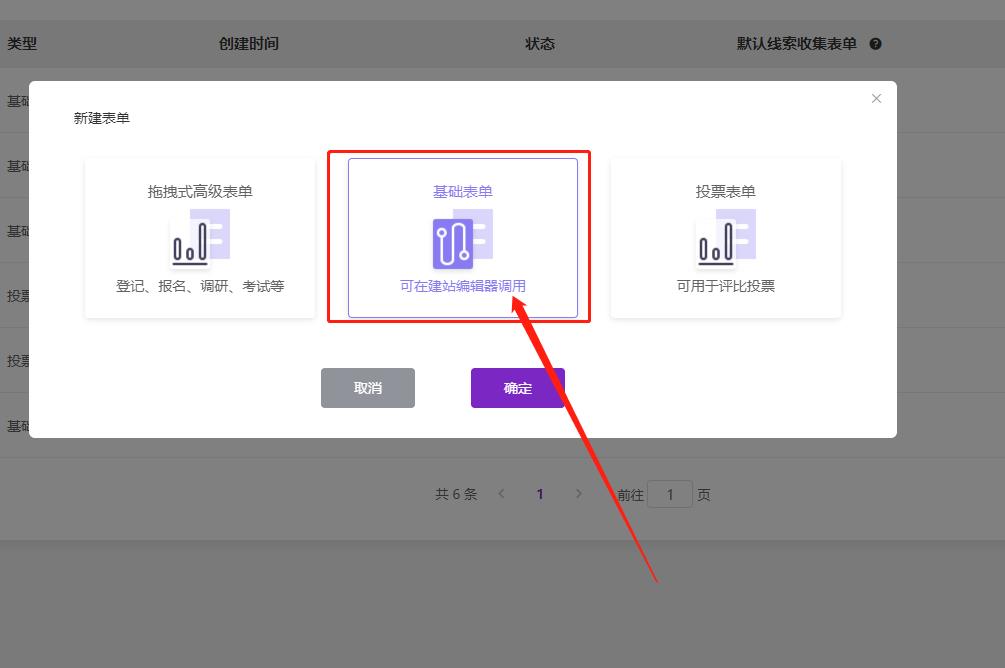The width and height of the screenshot is (1005, 668).
Task: Cancel the dialog via 取消 button
Action: [x=367, y=388]
